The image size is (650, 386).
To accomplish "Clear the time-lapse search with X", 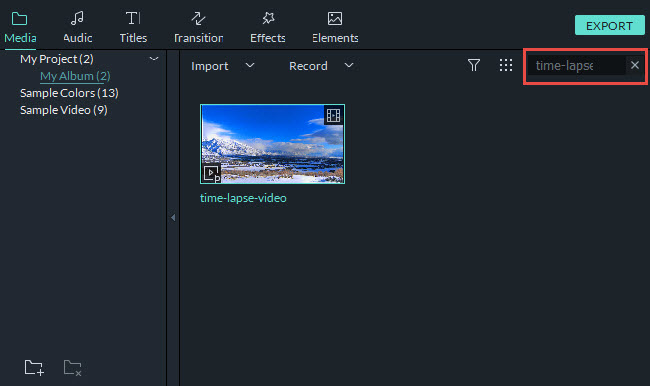I will tap(635, 65).
